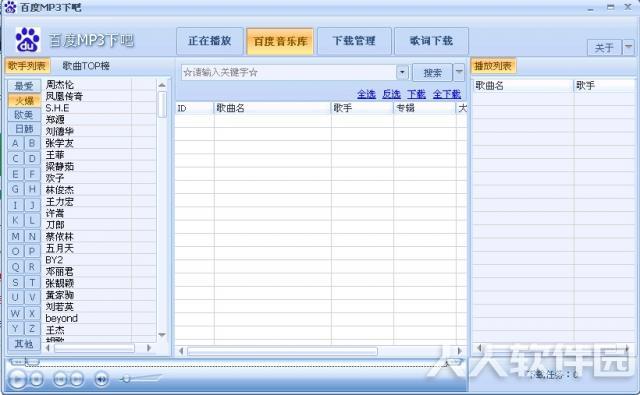Start playback with the play button
Image resolution: width=640 pixels, height=395 pixels.
(x=17, y=379)
